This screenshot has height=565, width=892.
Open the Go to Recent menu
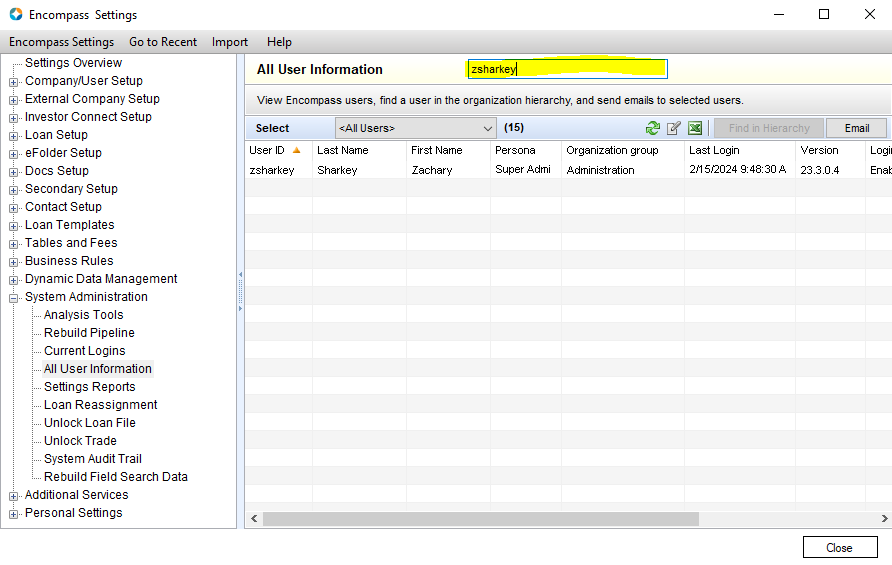[163, 42]
